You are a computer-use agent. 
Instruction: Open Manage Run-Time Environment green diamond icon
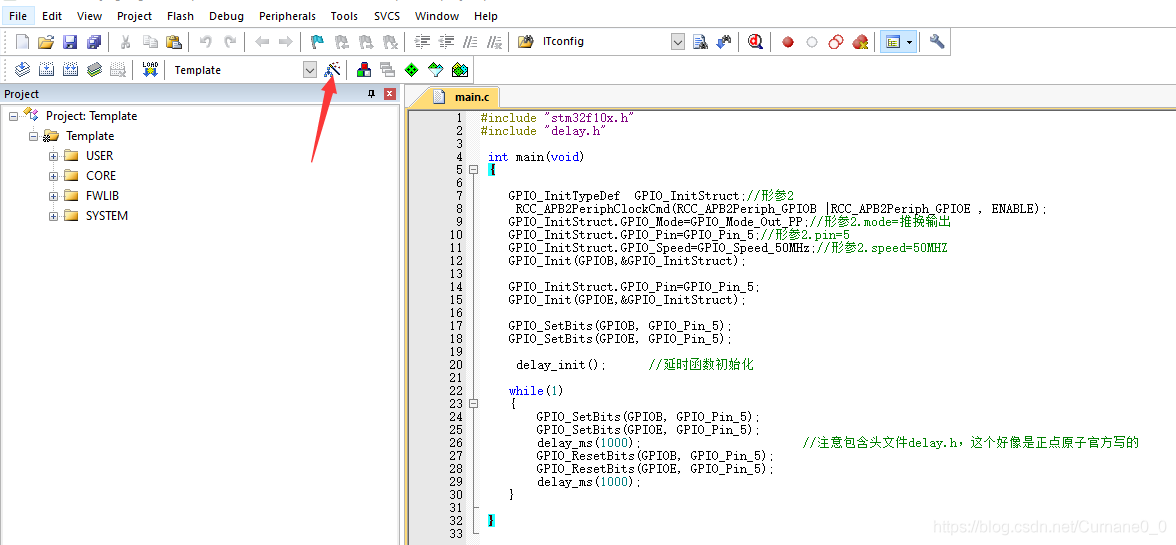click(x=412, y=70)
